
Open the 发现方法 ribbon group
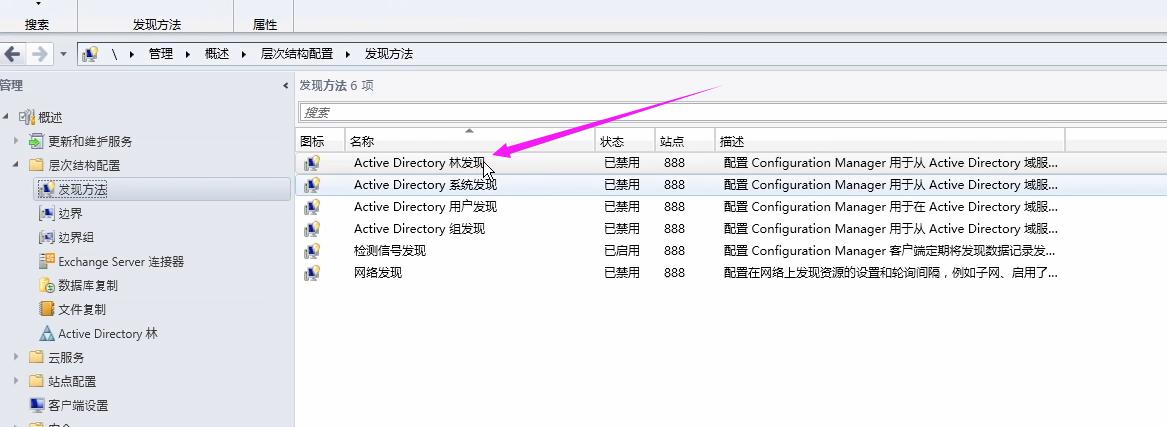(156, 24)
